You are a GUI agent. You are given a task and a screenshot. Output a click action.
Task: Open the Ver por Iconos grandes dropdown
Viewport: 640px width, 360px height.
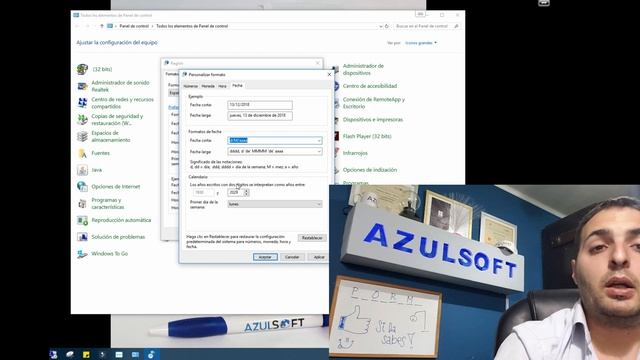pos(421,43)
